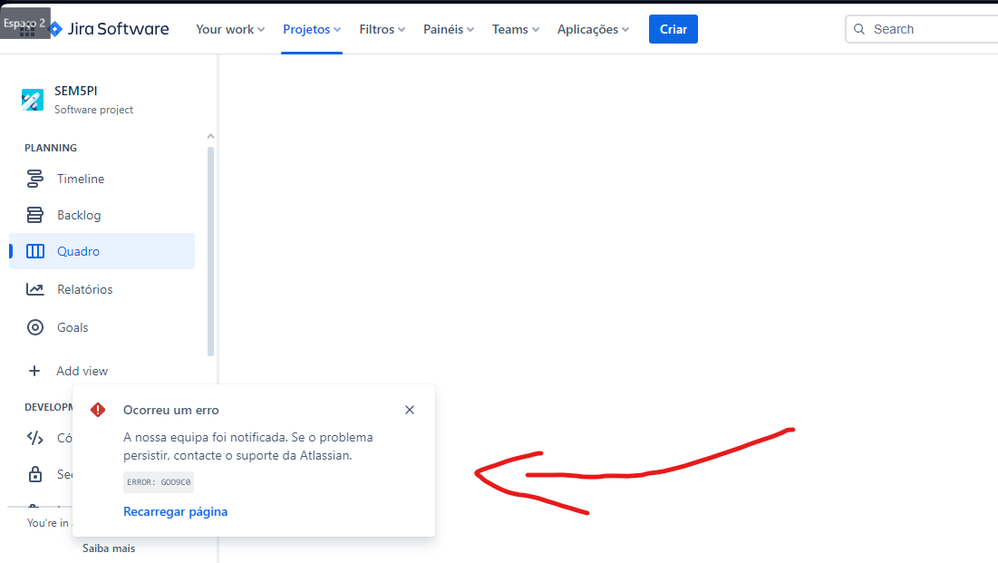
Task: Click the Timeline icon in sidebar
Action: [x=35, y=179]
